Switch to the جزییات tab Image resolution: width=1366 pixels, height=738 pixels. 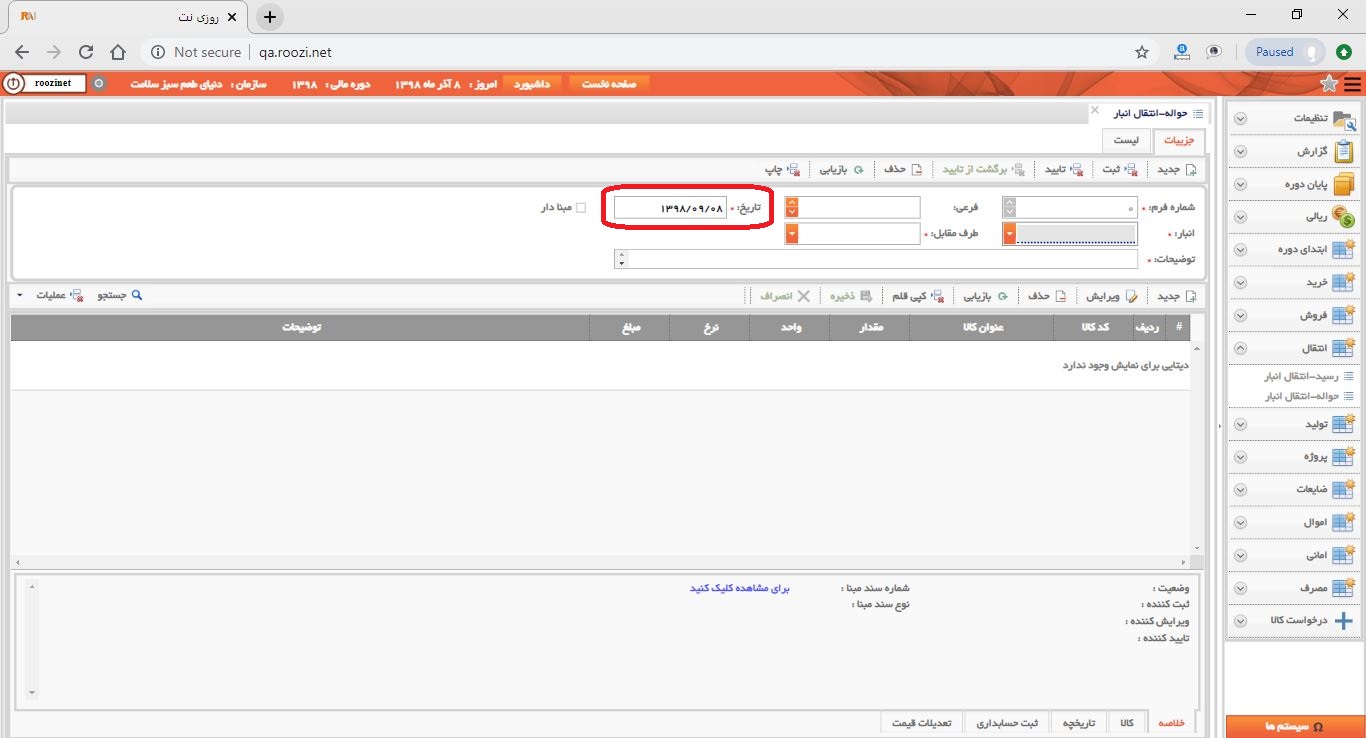pos(1179,142)
